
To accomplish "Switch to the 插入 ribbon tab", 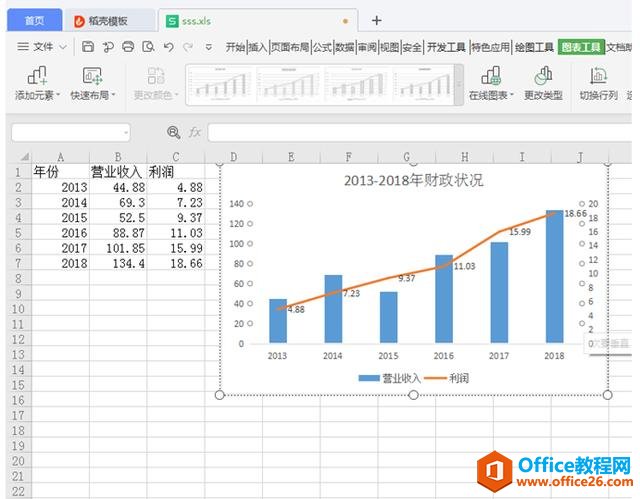I will [x=258, y=47].
